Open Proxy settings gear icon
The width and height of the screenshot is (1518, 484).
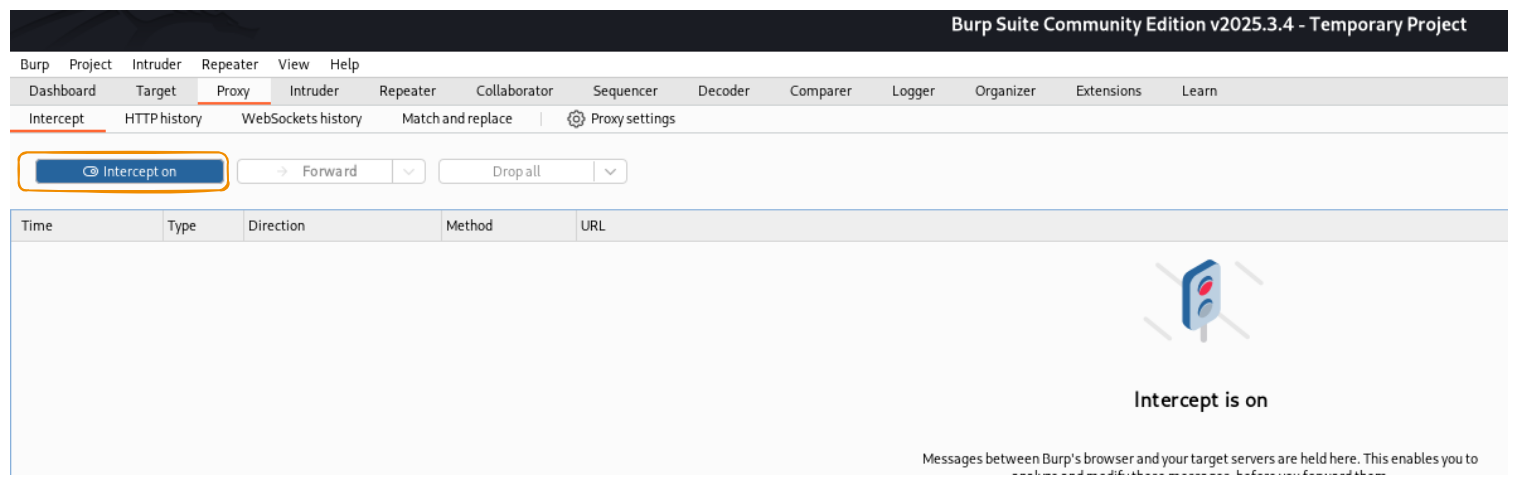click(576, 119)
